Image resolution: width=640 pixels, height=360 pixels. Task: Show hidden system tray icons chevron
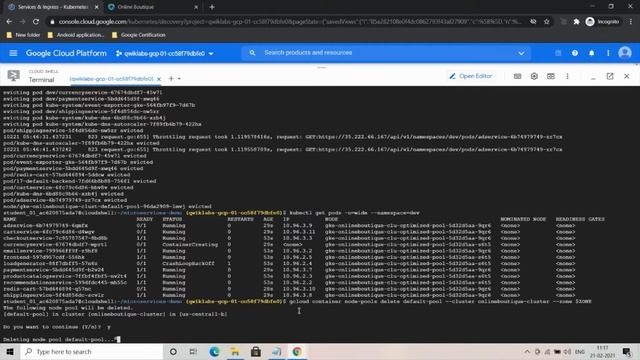[x=527, y=352]
